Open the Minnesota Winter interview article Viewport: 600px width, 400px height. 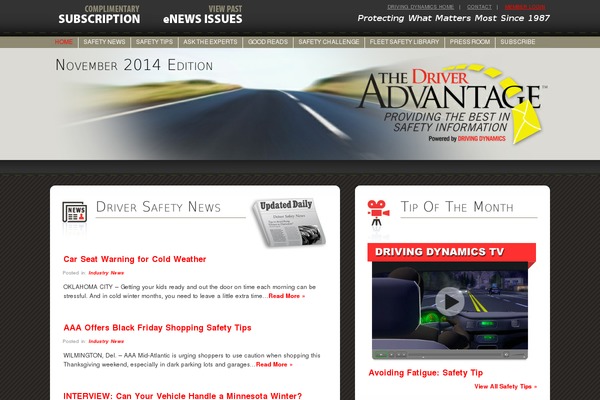(183, 396)
